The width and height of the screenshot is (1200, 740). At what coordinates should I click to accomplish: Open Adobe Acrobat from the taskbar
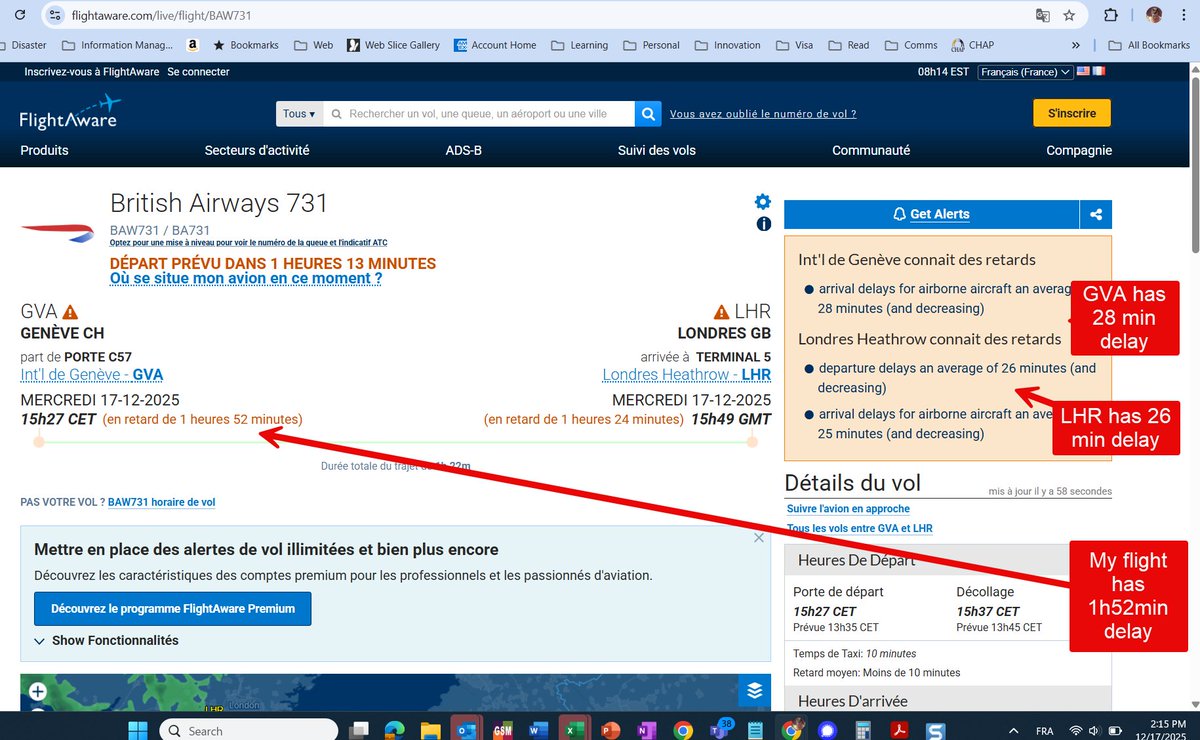[x=899, y=731]
